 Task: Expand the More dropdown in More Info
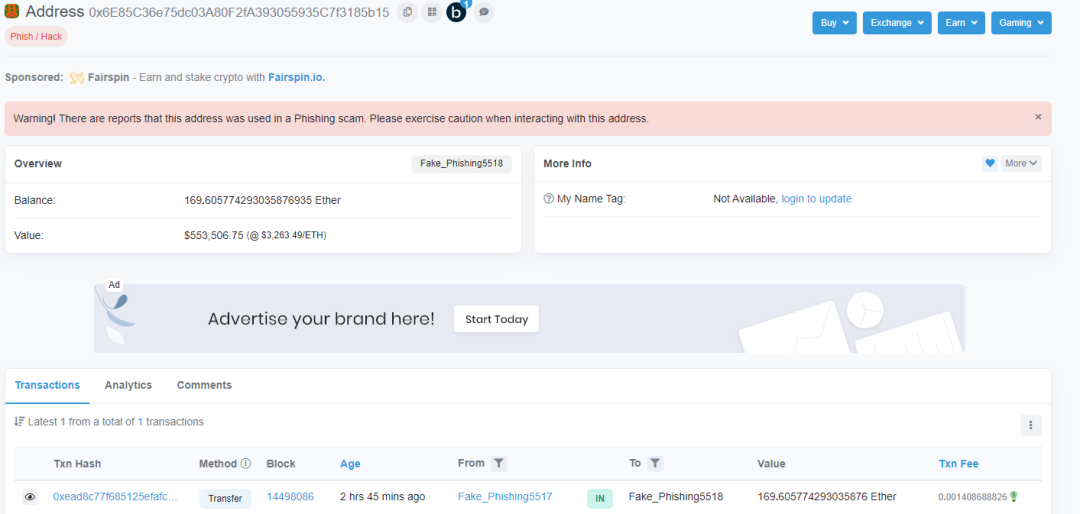coord(1021,163)
